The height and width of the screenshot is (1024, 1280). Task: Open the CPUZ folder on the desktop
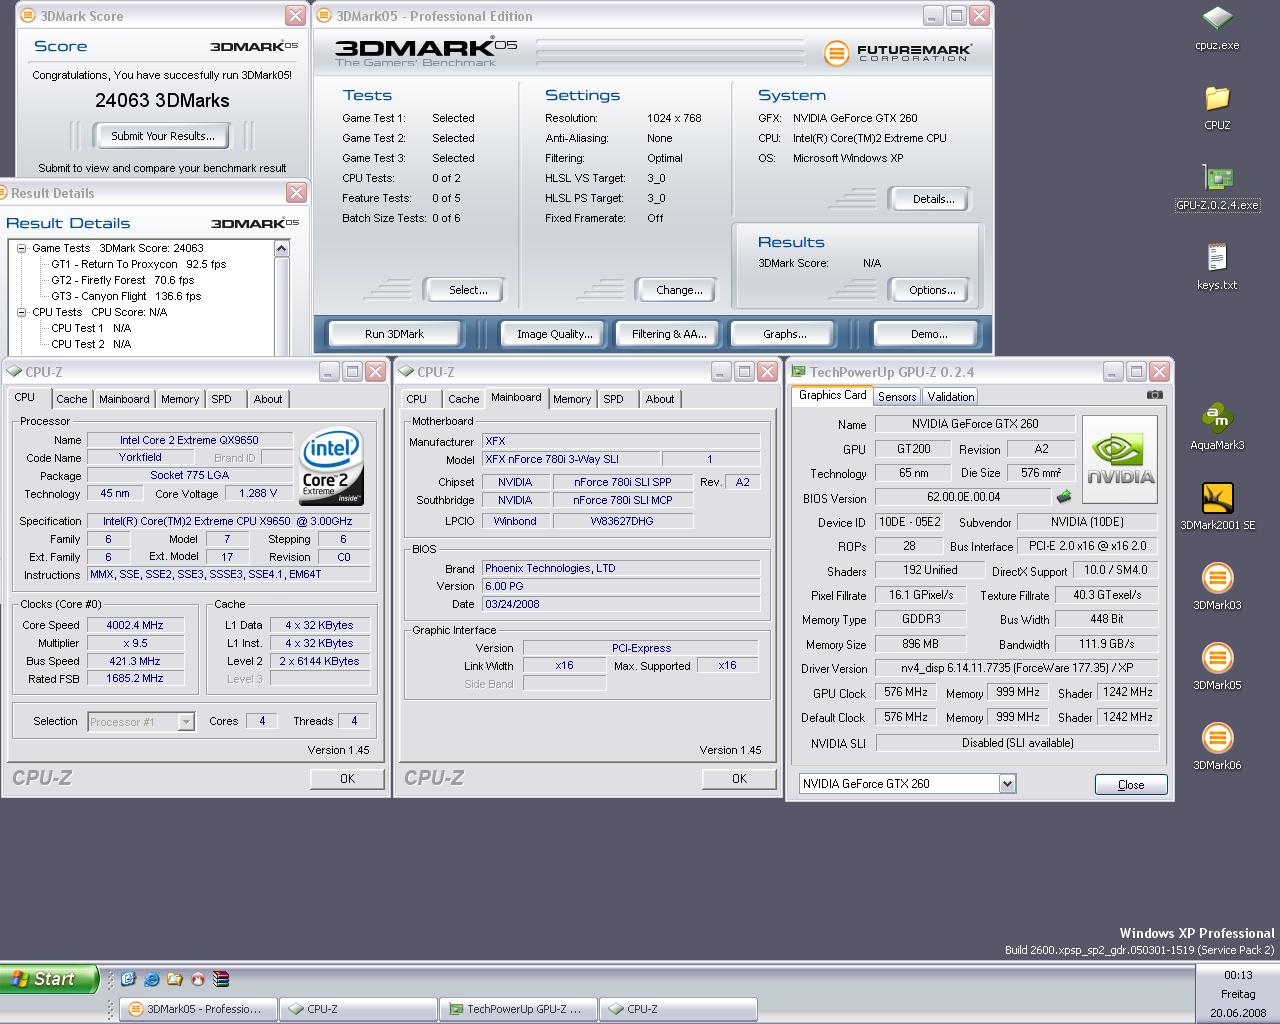pyautogui.click(x=1217, y=99)
